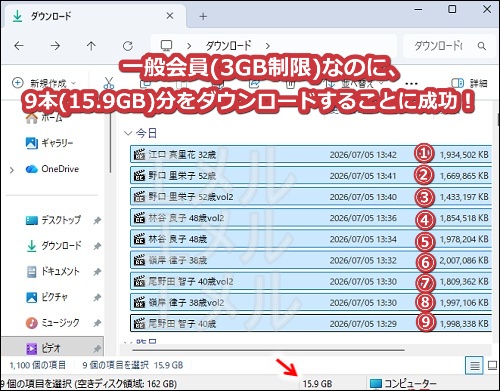
Task: Click video icon of 江口 茉里花 32歳
Action: pyautogui.click(x=139, y=154)
